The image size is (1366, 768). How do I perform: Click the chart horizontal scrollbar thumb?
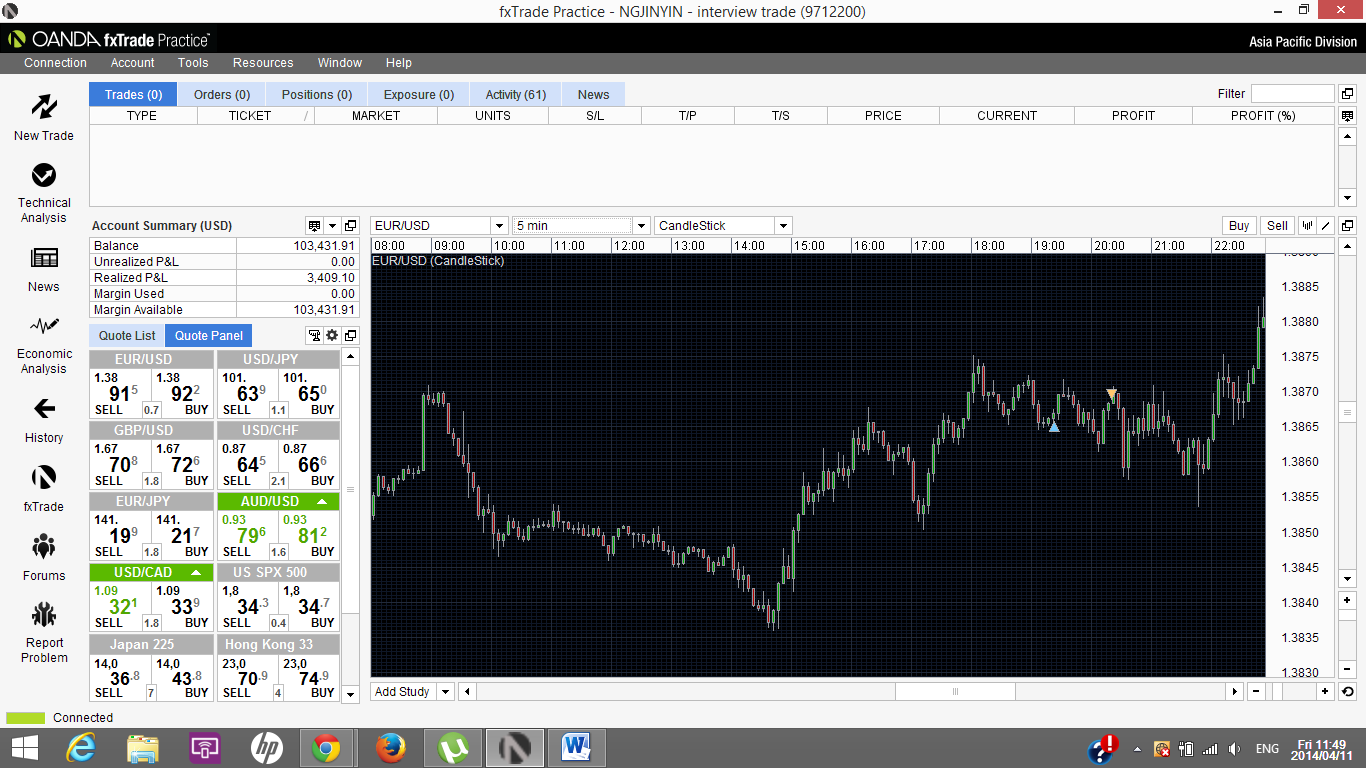[955, 692]
